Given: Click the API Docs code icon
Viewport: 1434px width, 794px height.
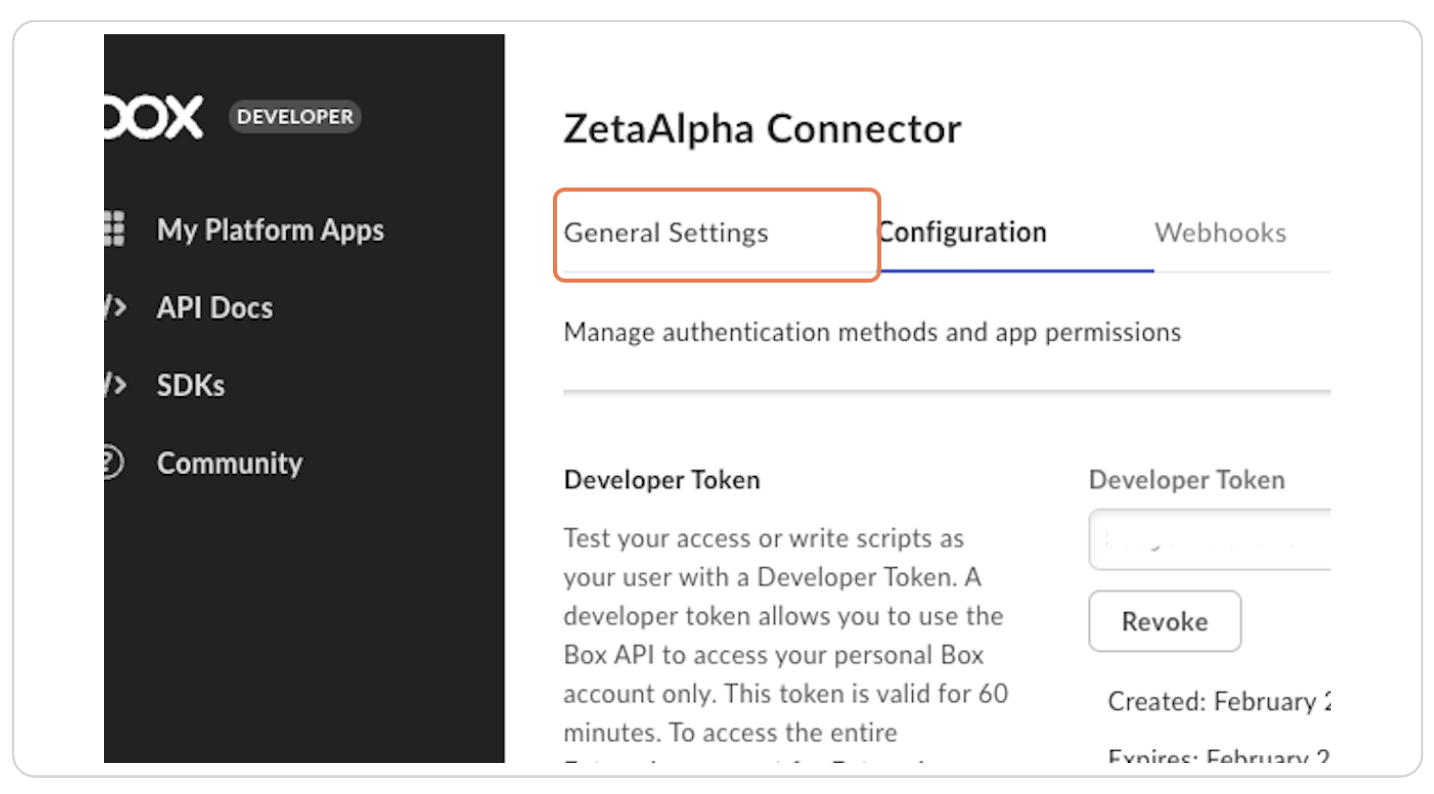Looking at the screenshot, I should point(114,307).
